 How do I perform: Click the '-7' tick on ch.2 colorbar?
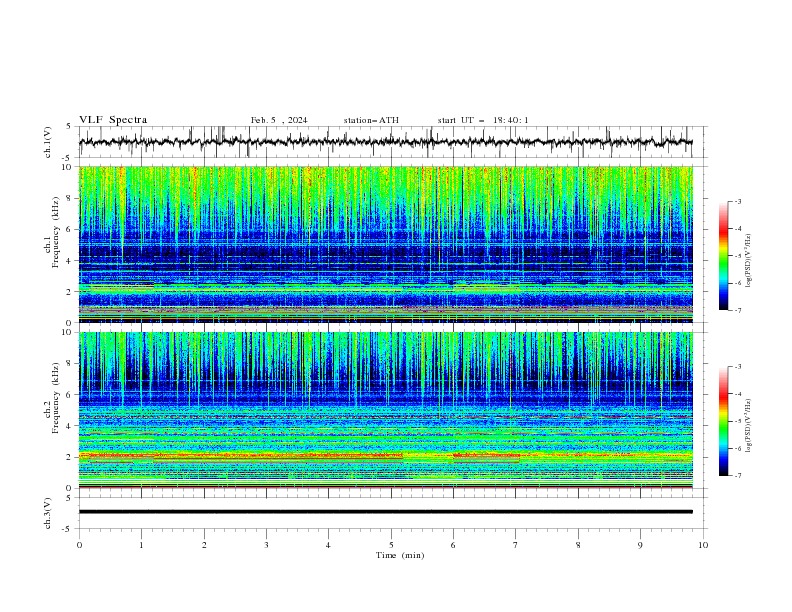(738, 475)
